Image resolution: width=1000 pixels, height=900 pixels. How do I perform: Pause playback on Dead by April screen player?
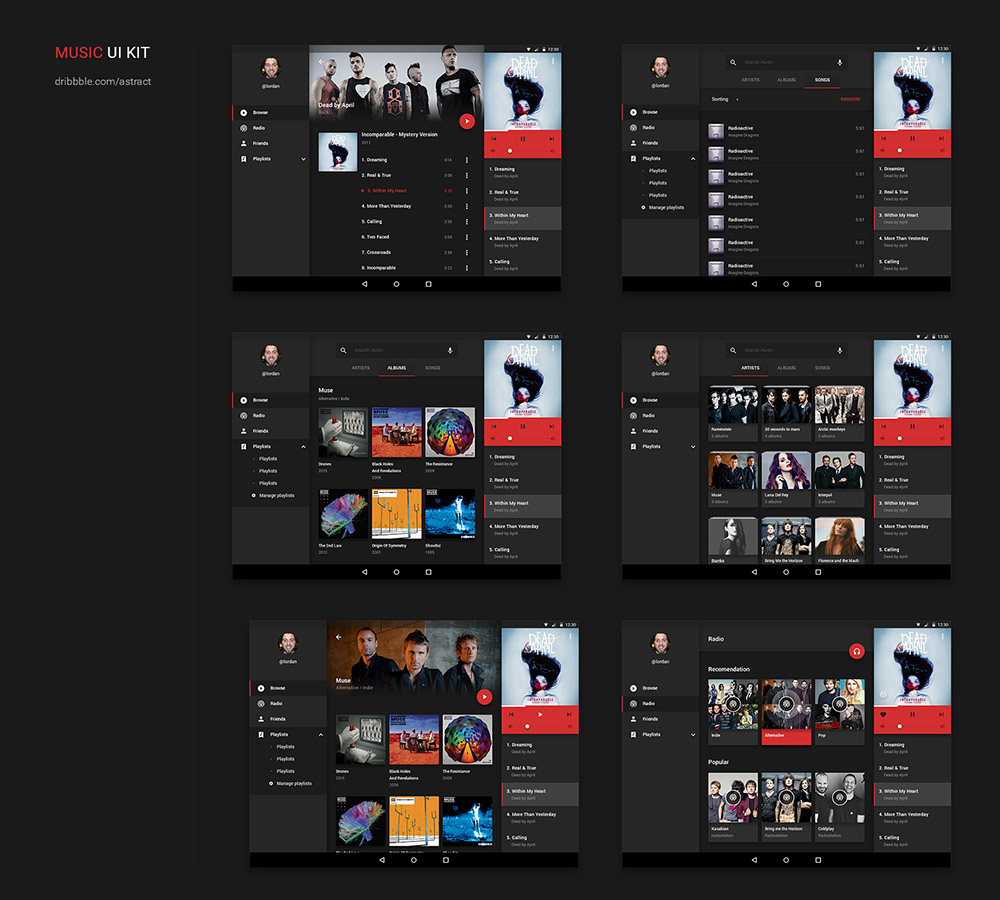click(522, 138)
